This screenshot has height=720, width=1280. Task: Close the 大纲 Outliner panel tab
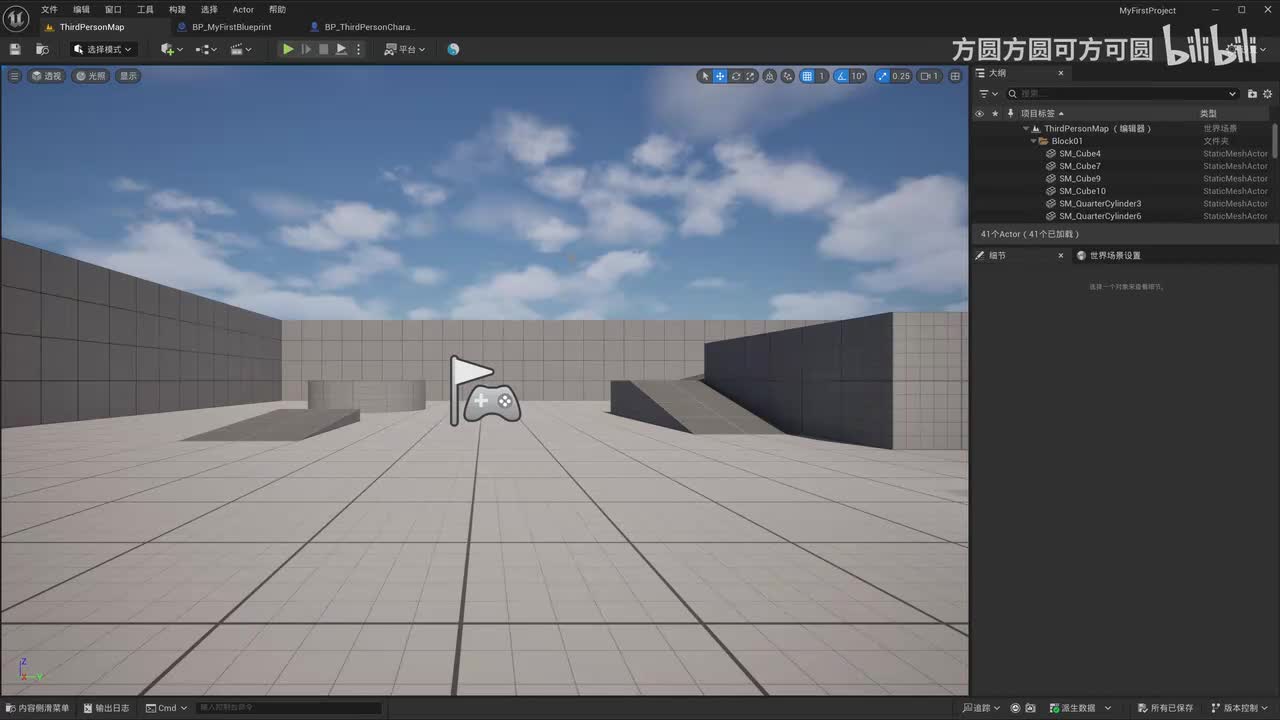pyautogui.click(x=1062, y=74)
